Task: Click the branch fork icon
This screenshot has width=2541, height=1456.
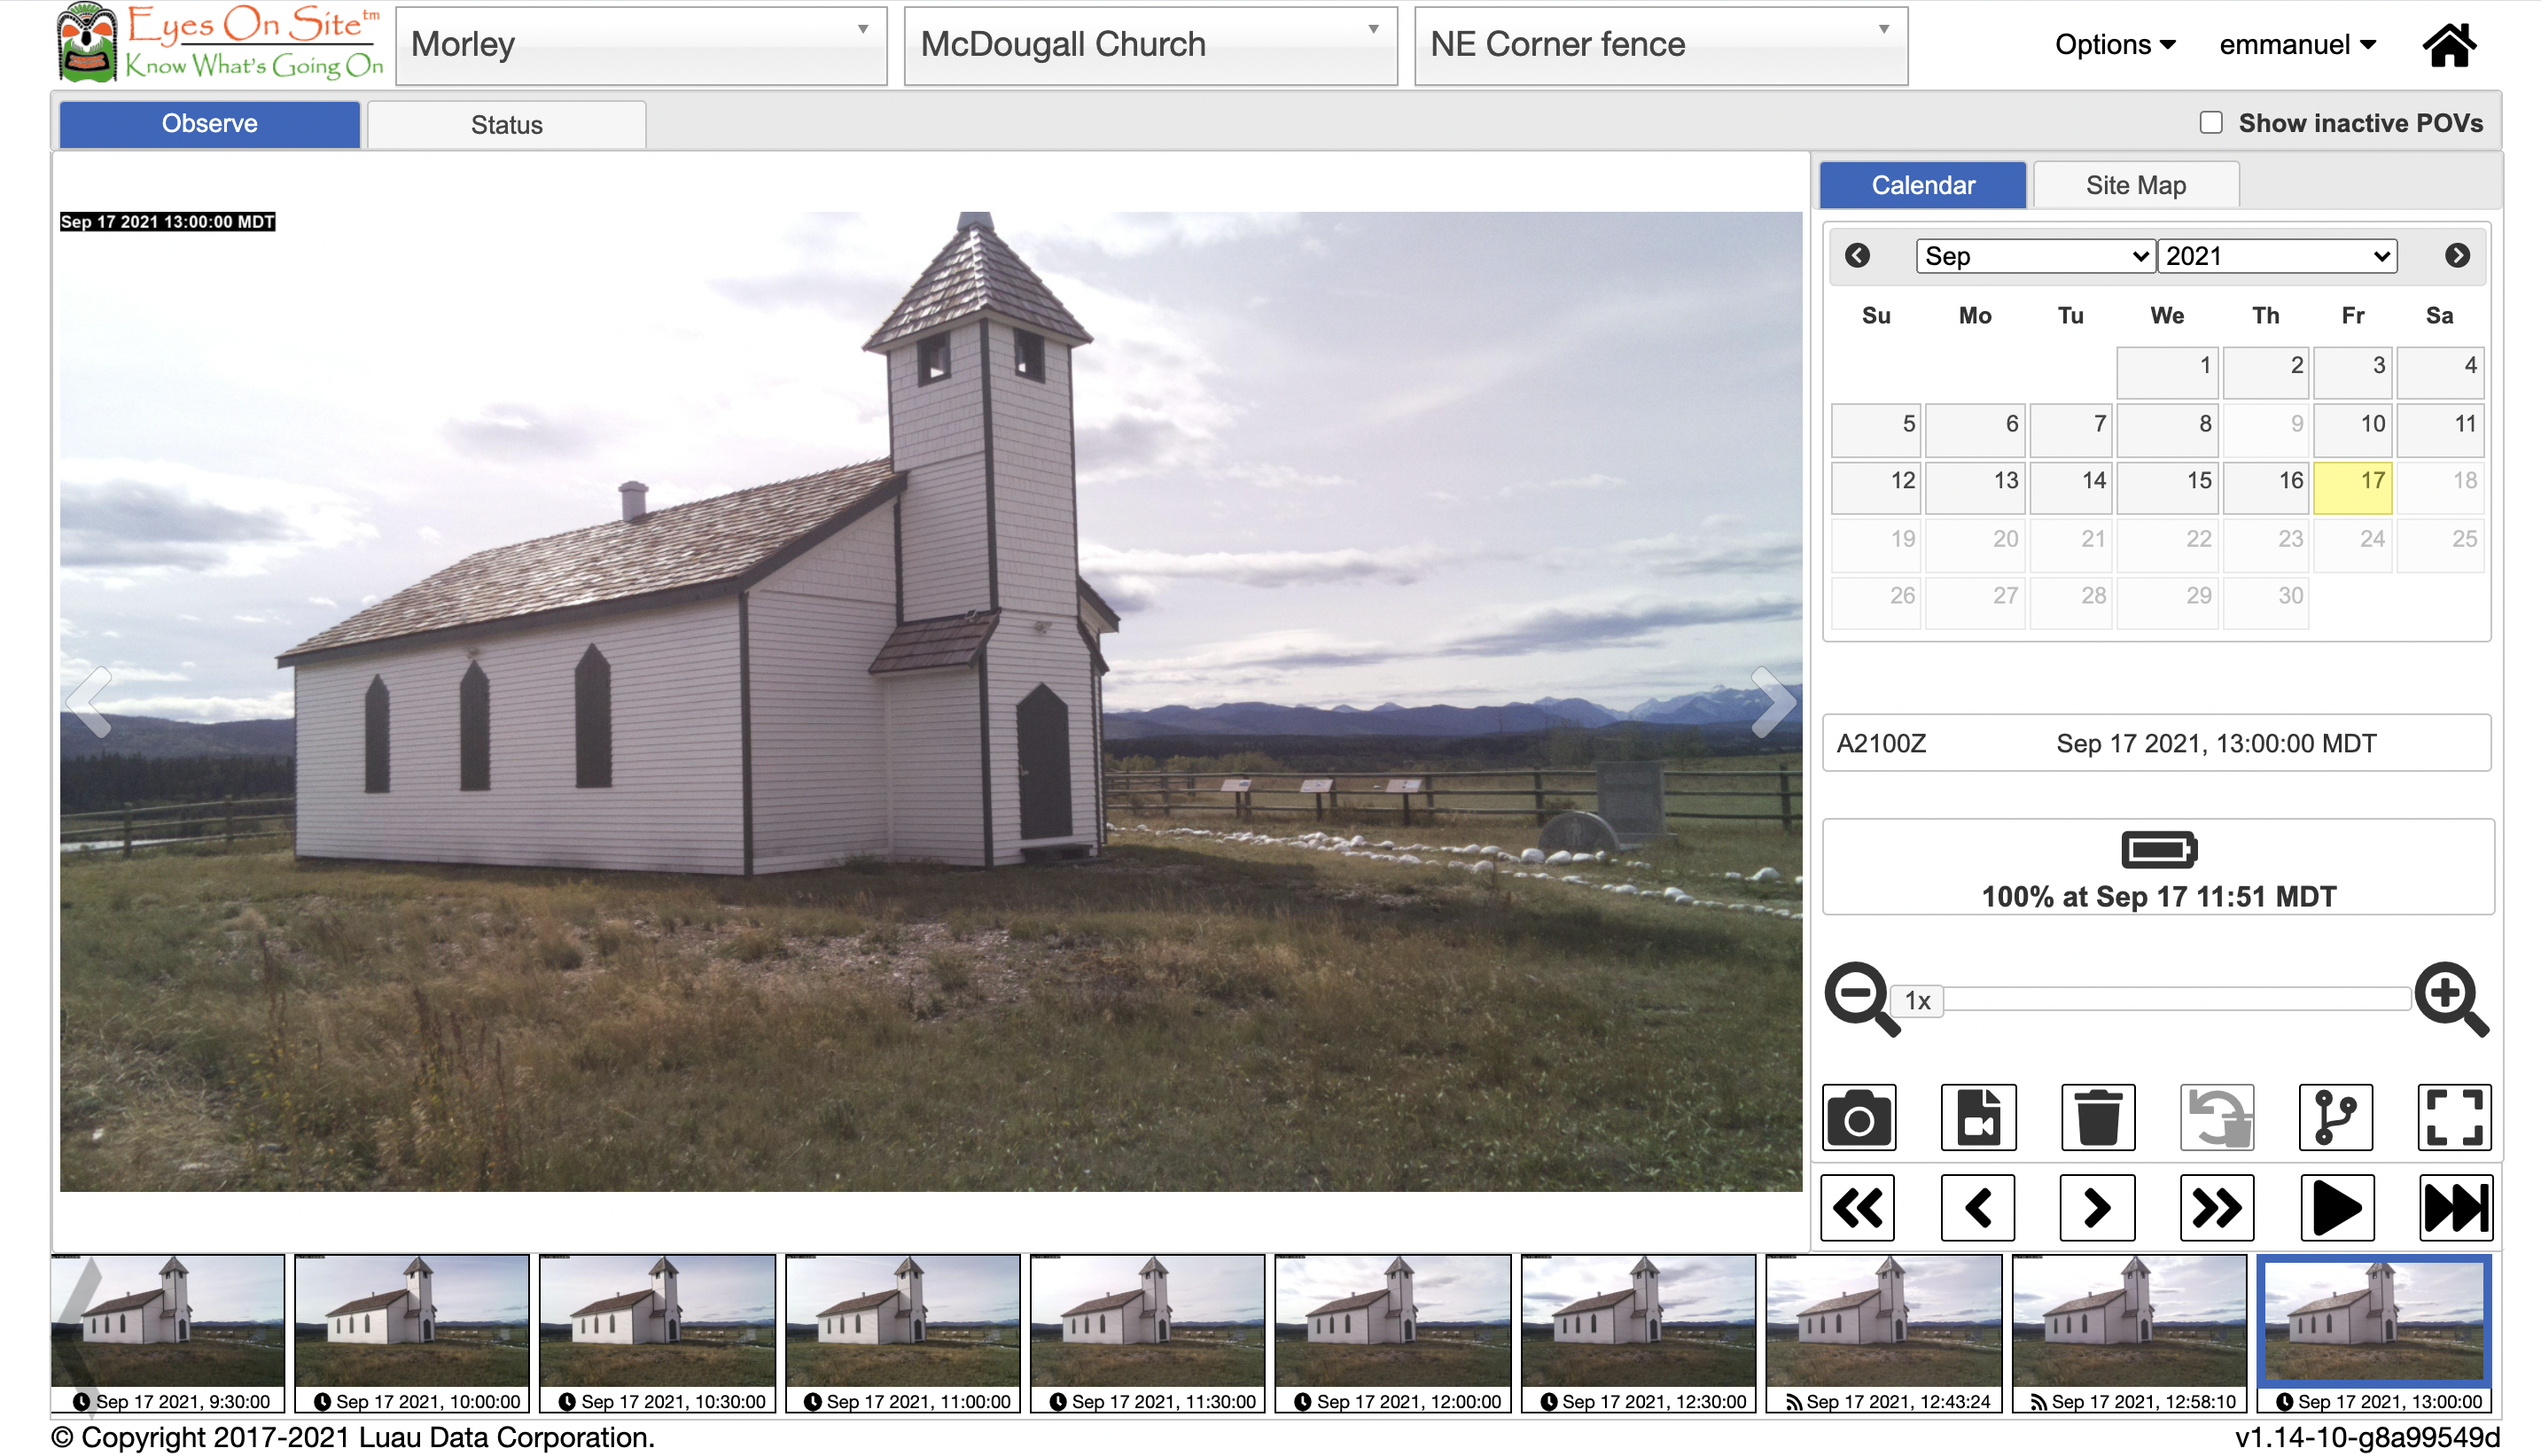Action: (2335, 1117)
